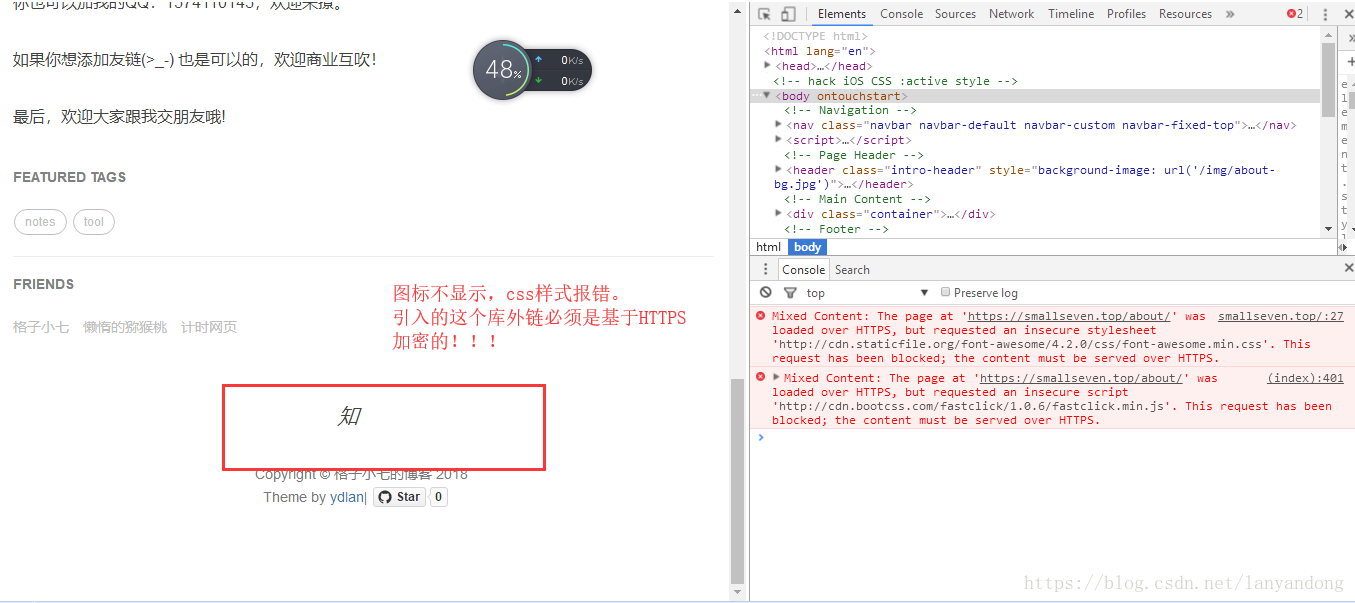
Task: Switch to the Console panel tab
Action: [901, 14]
